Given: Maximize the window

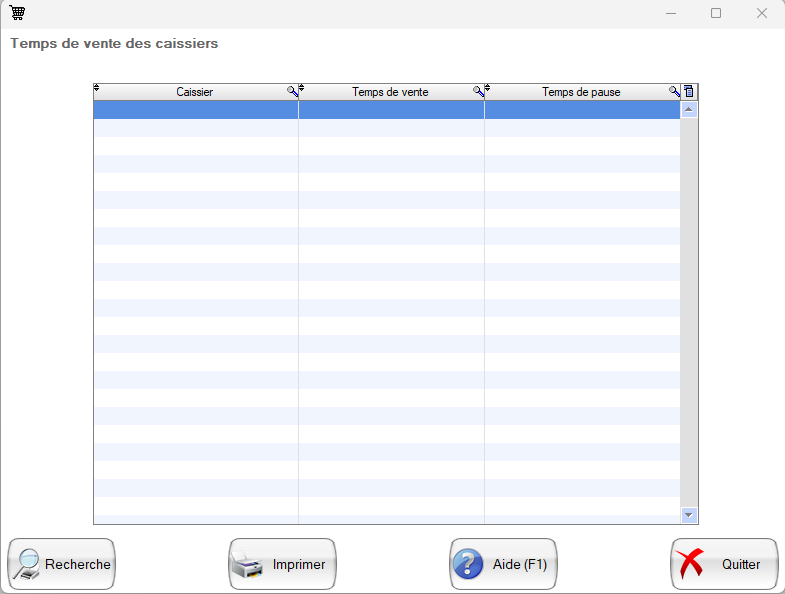Looking at the screenshot, I should click(716, 13).
